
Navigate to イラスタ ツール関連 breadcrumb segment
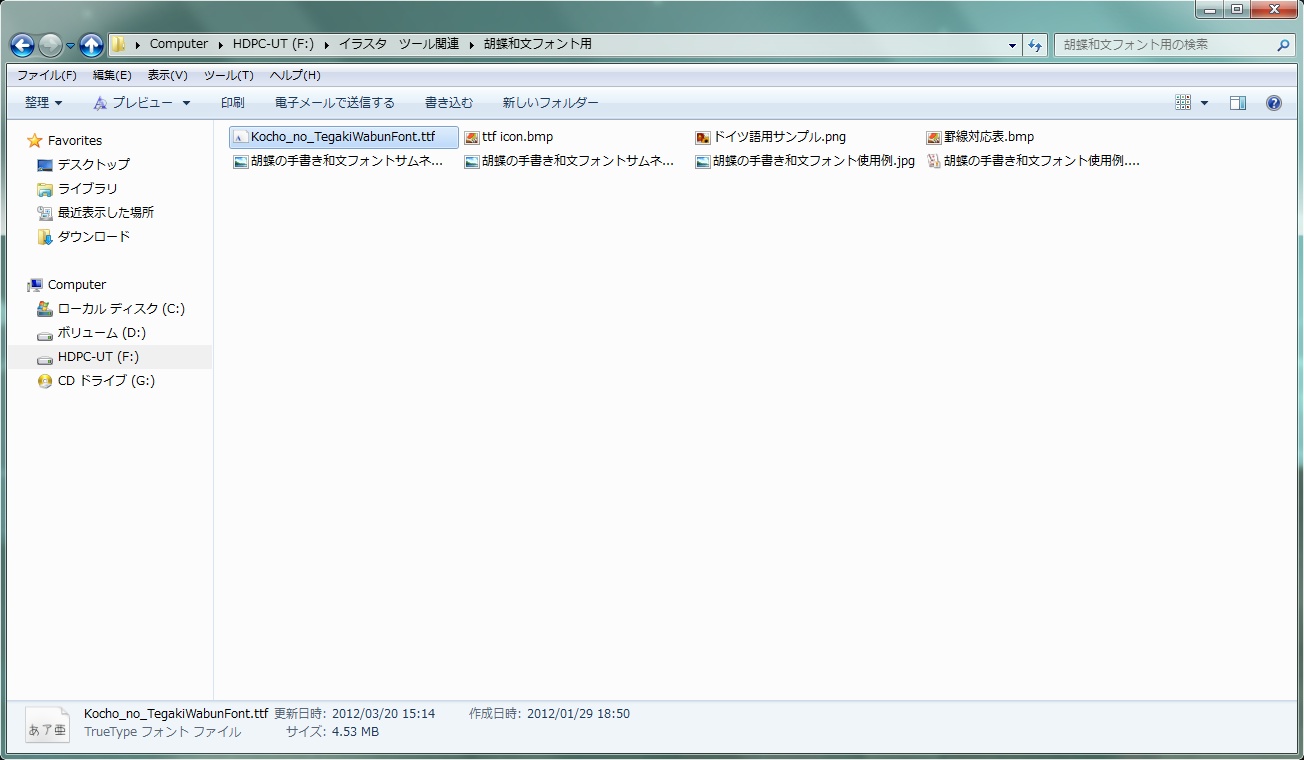pyautogui.click(x=398, y=44)
